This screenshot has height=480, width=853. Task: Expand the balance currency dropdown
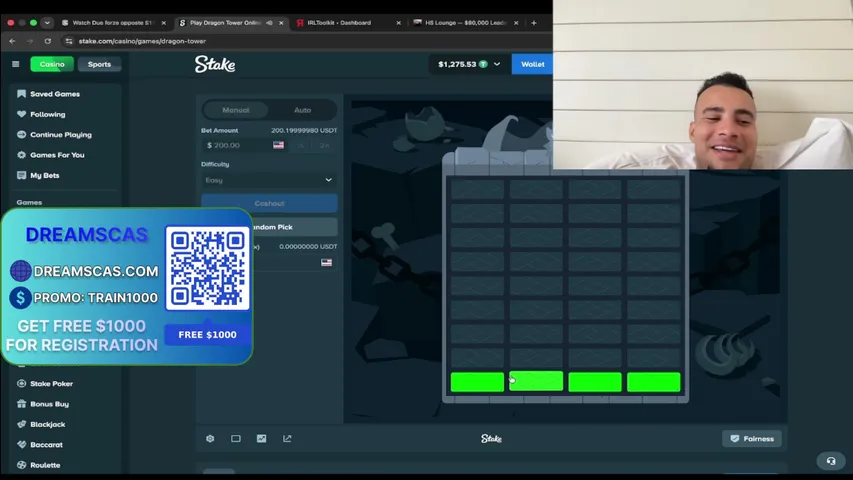coord(497,64)
